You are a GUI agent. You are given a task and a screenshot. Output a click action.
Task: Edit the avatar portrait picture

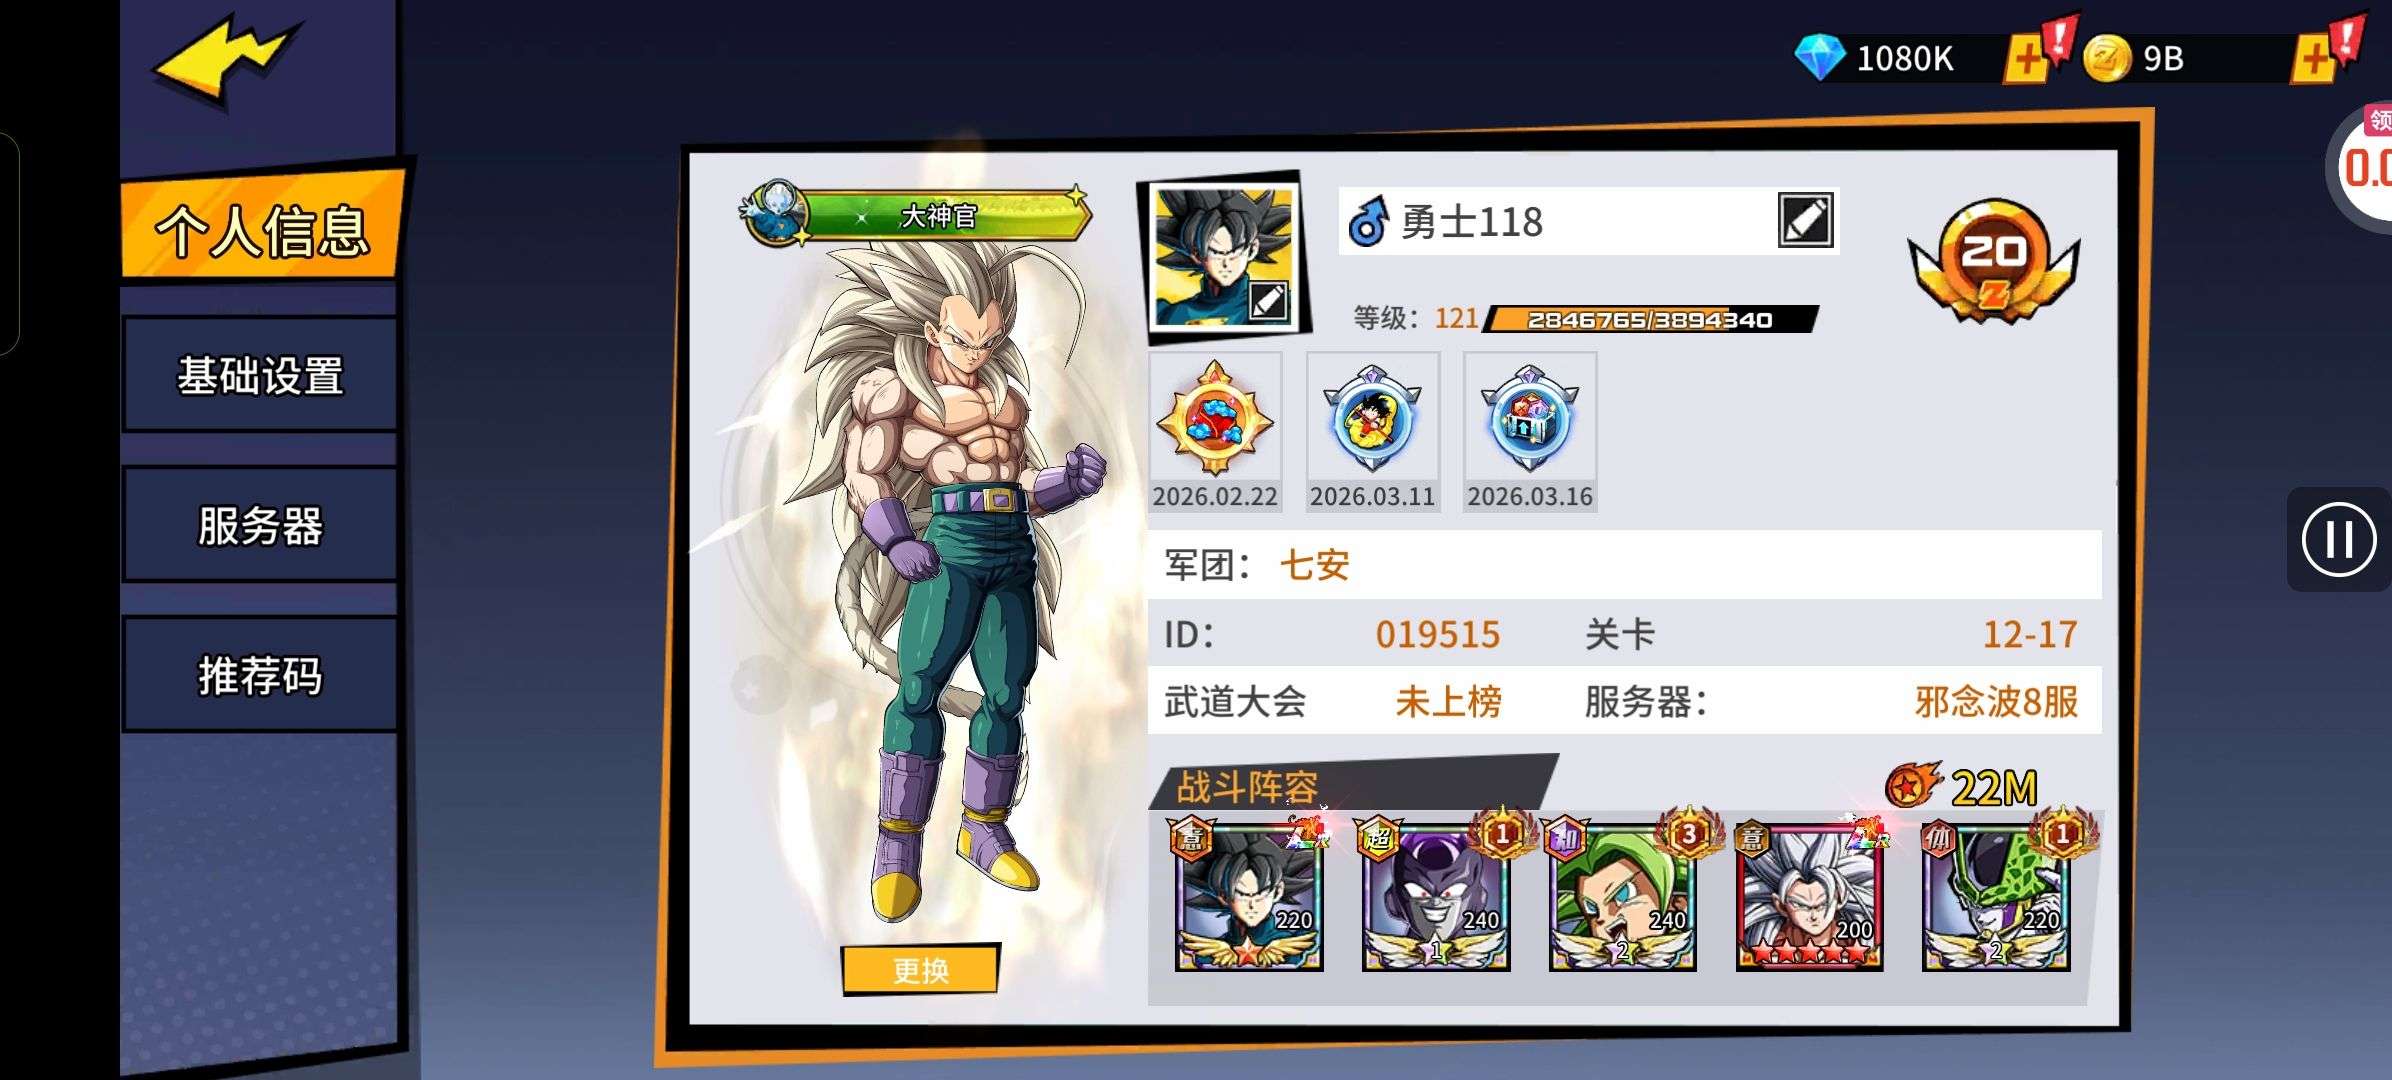[x=1268, y=301]
